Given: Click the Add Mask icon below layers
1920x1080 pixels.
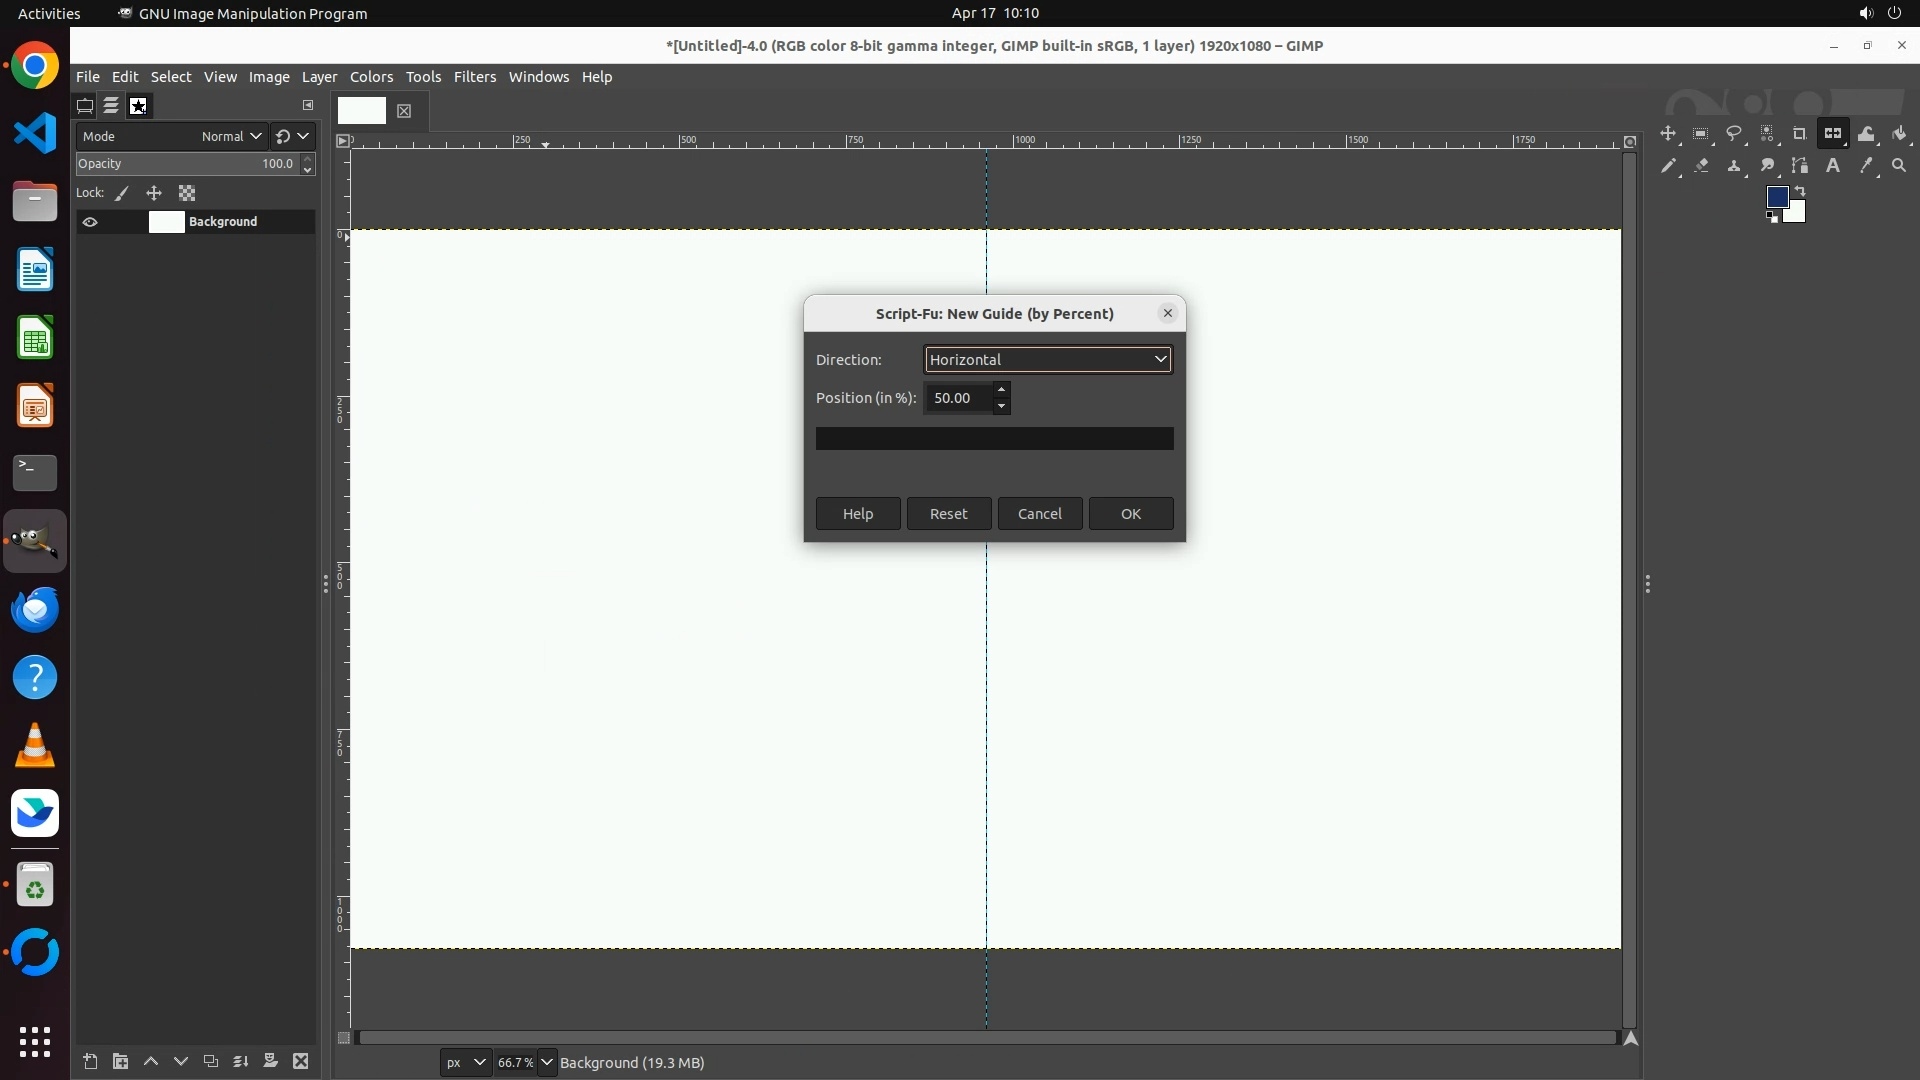Looking at the screenshot, I should click(x=270, y=1061).
